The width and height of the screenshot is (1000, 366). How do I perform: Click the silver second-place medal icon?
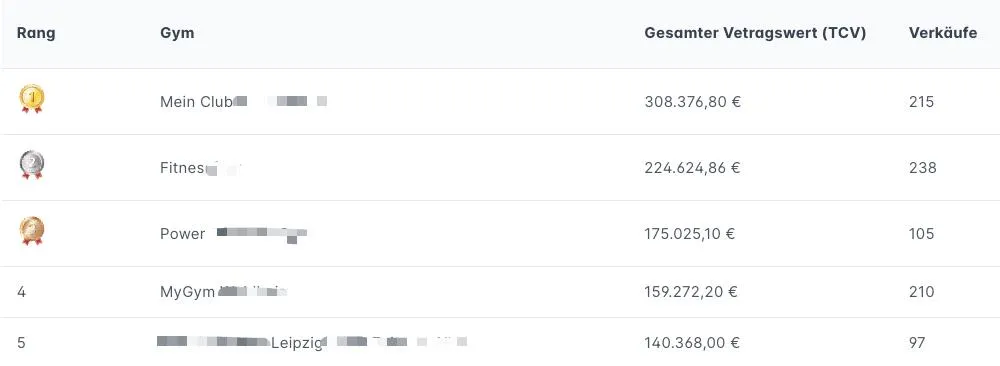click(32, 165)
